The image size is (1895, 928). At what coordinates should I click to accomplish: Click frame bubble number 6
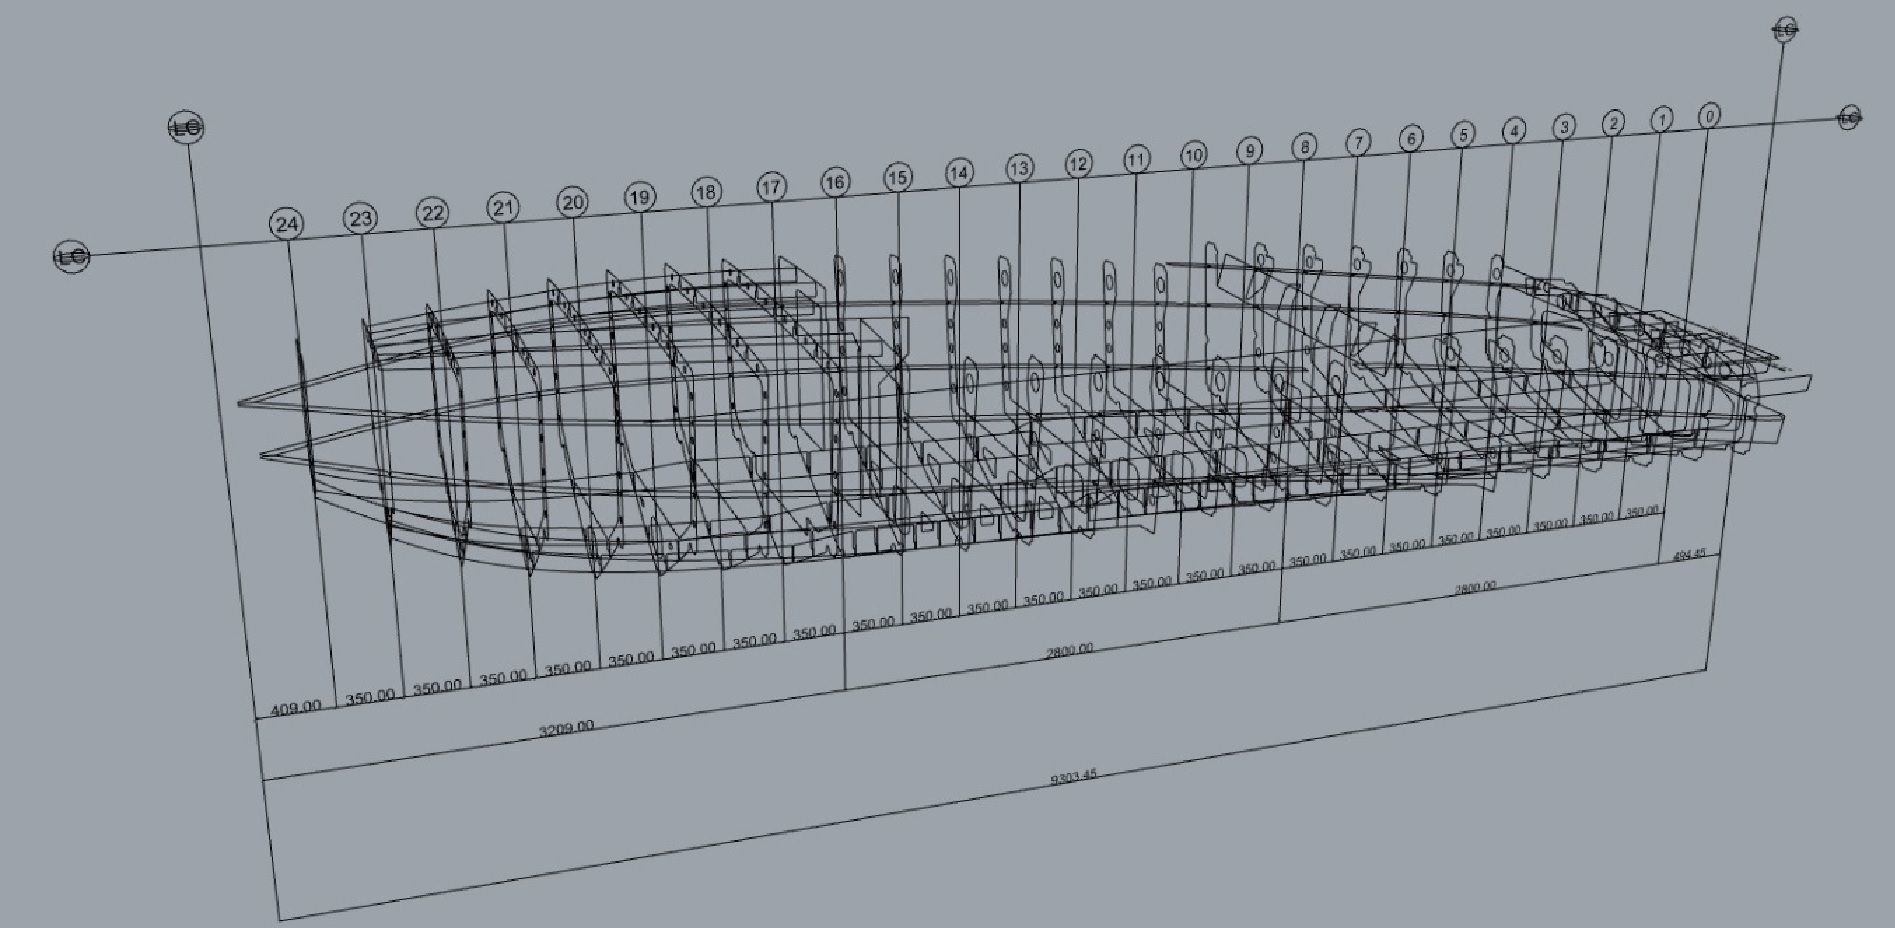pyautogui.click(x=1410, y=138)
